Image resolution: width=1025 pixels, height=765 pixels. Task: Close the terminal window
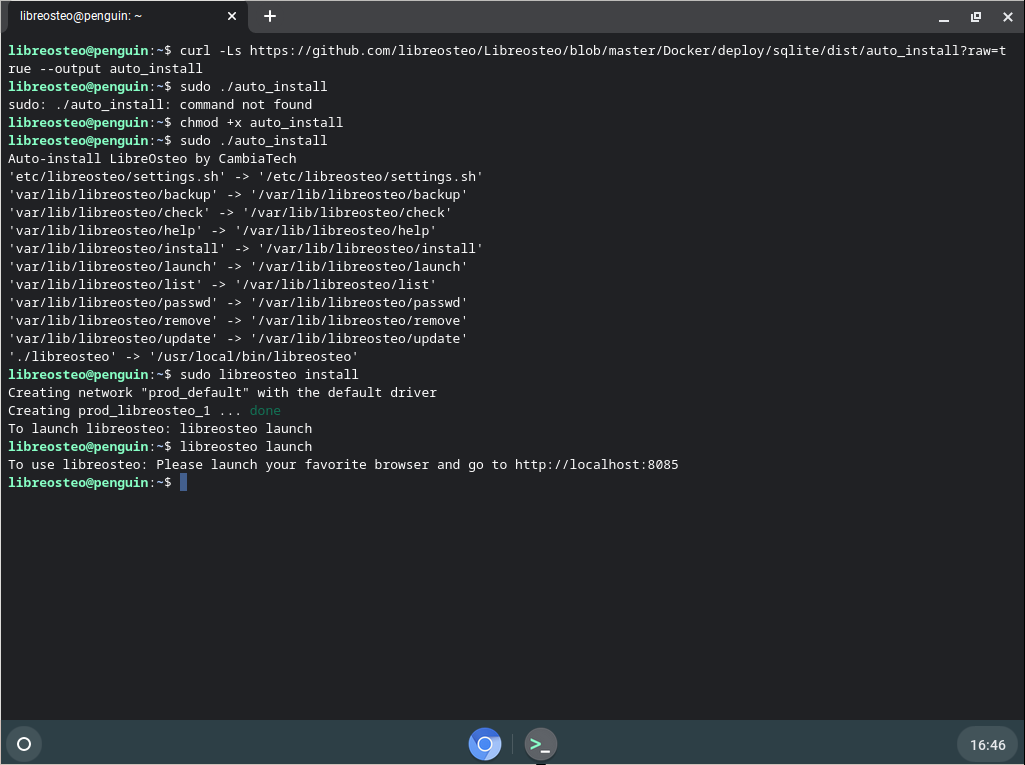coord(1007,17)
